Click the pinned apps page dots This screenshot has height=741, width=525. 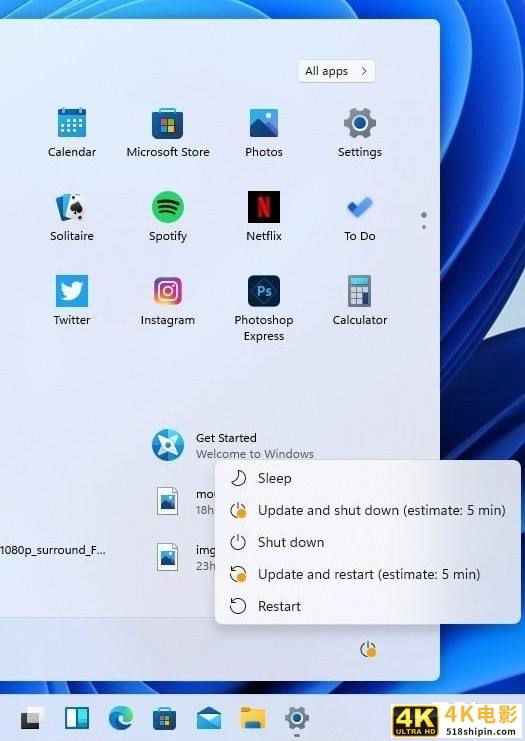pos(424,221)
